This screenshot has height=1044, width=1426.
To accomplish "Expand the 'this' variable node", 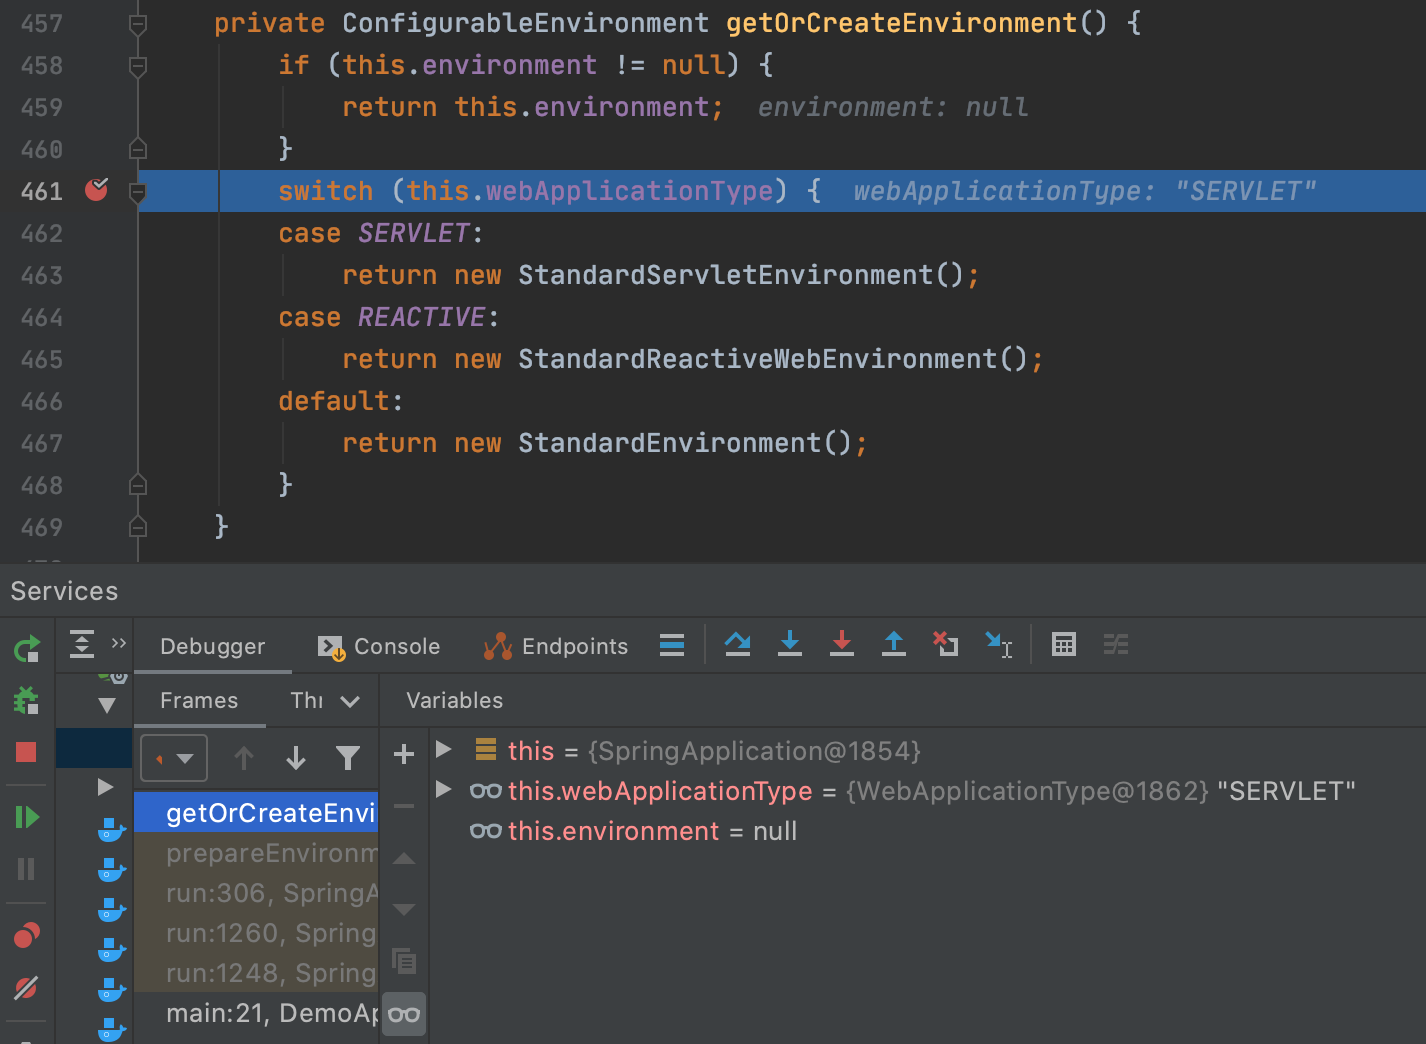I will click(444, 749).
